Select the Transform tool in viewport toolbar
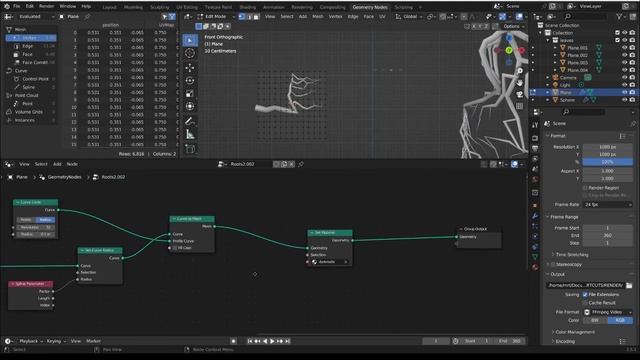The height and width of the screenshot is (360, 640). click(x=190, y=107)
